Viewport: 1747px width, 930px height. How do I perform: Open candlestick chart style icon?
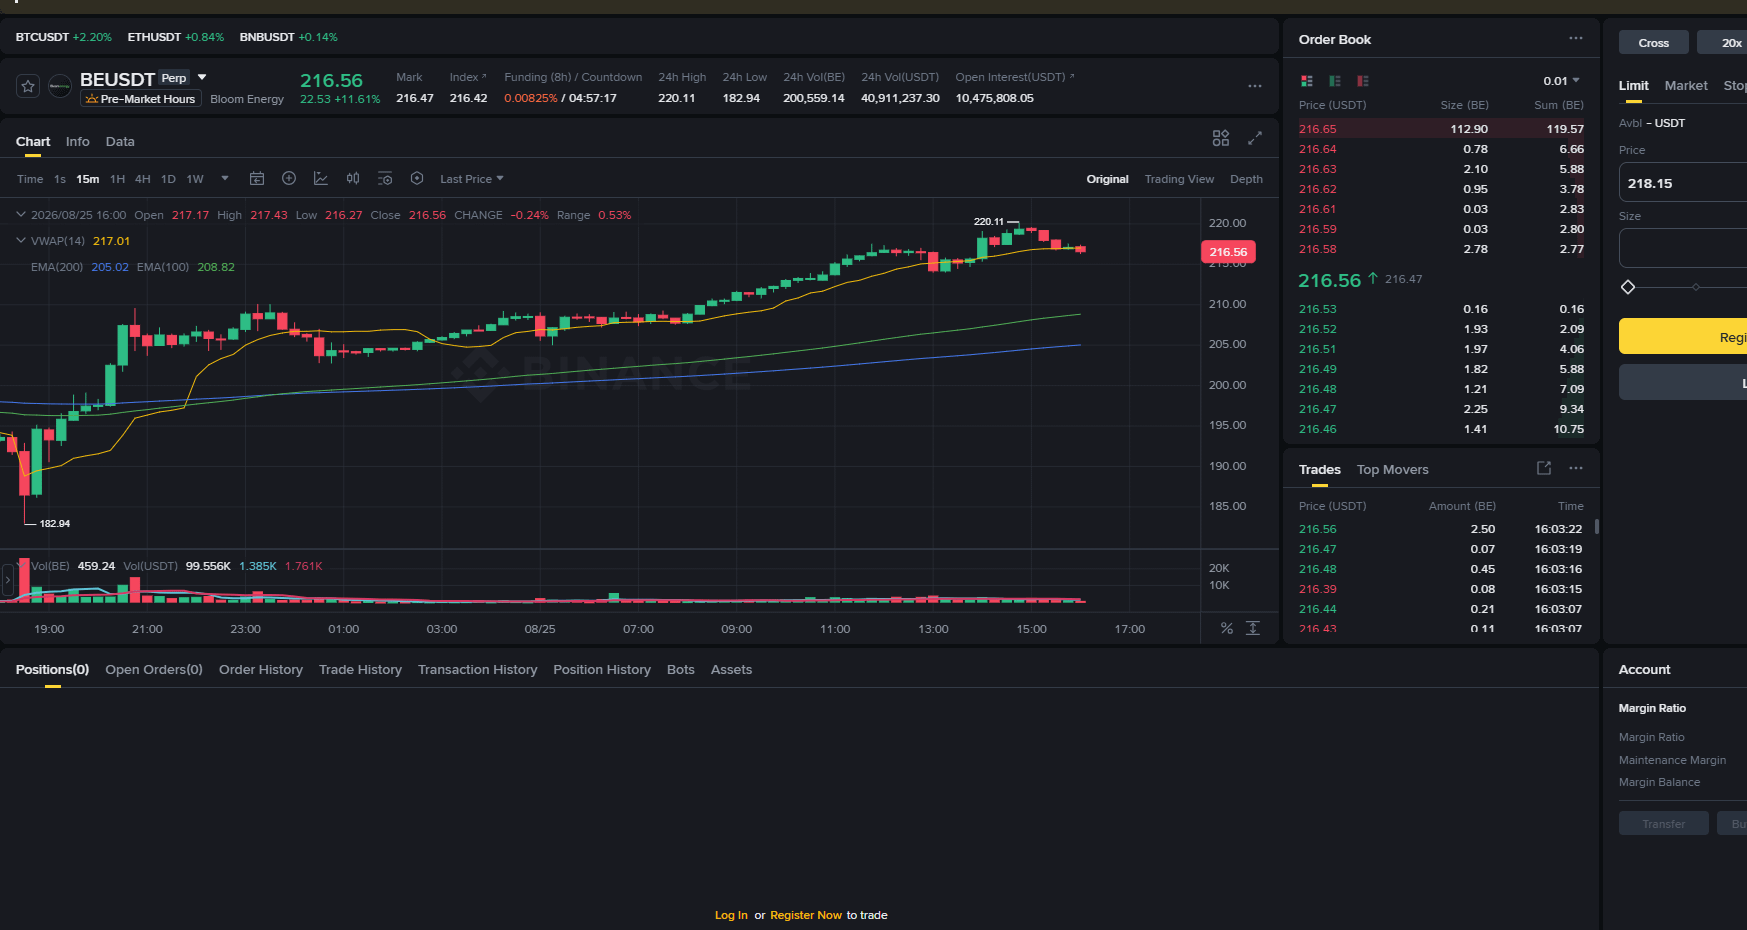tap(353, 178)
